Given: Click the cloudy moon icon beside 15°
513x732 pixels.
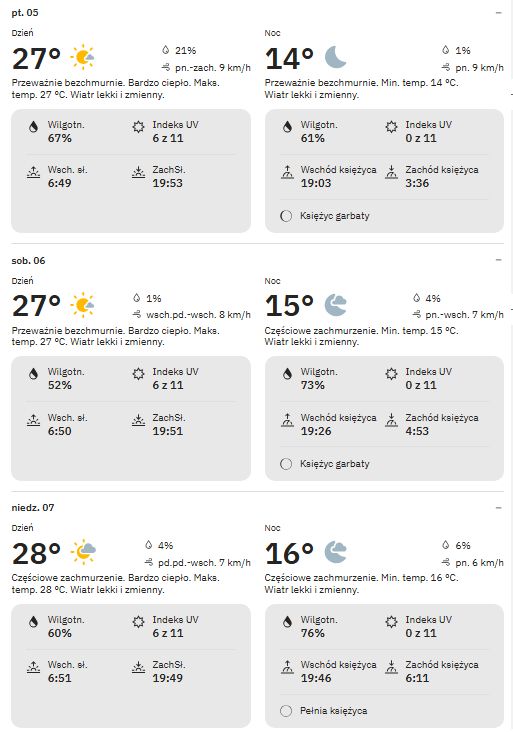Looking at the screenshot, I should 336,305.
